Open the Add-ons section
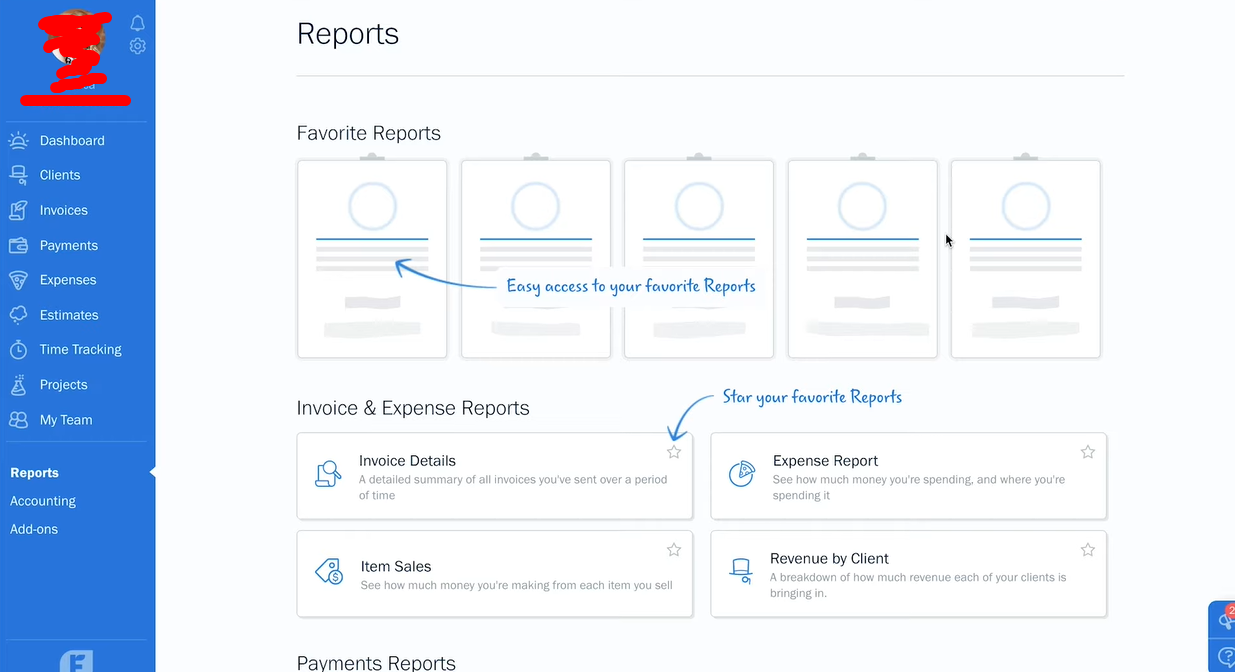Image resolution: width=1235 pixels, height=672 pixels. point(34,529)
